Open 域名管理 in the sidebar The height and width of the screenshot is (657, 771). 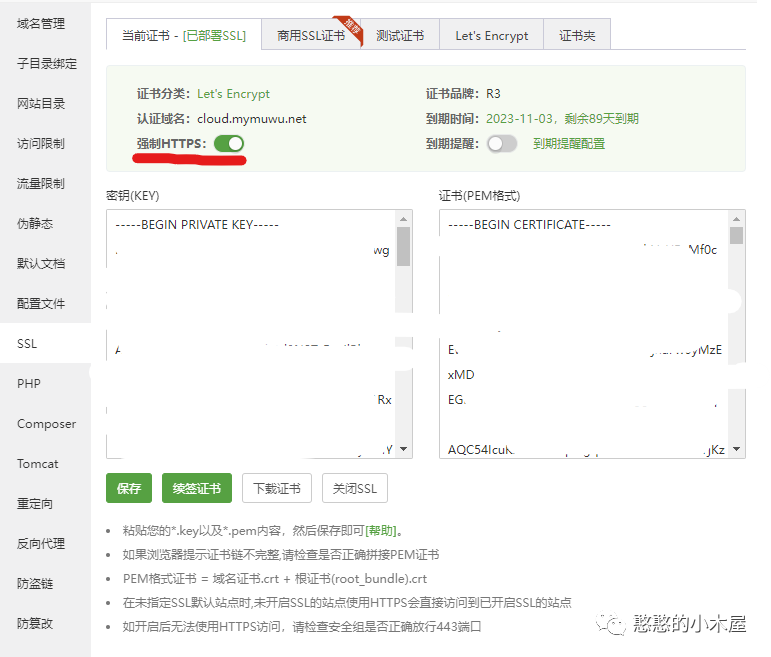[x=41, y=24]
